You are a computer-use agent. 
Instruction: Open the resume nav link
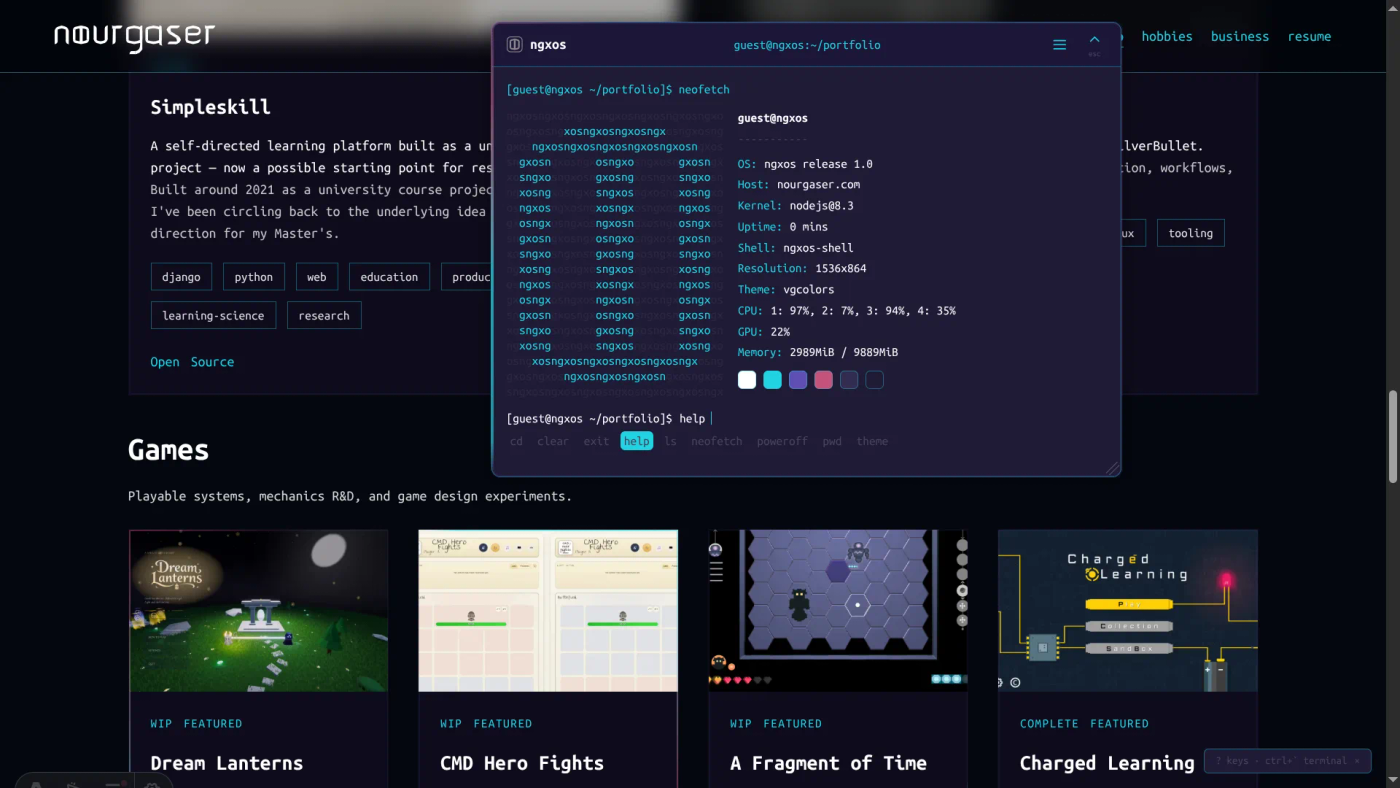click(x=1309, y=36)
